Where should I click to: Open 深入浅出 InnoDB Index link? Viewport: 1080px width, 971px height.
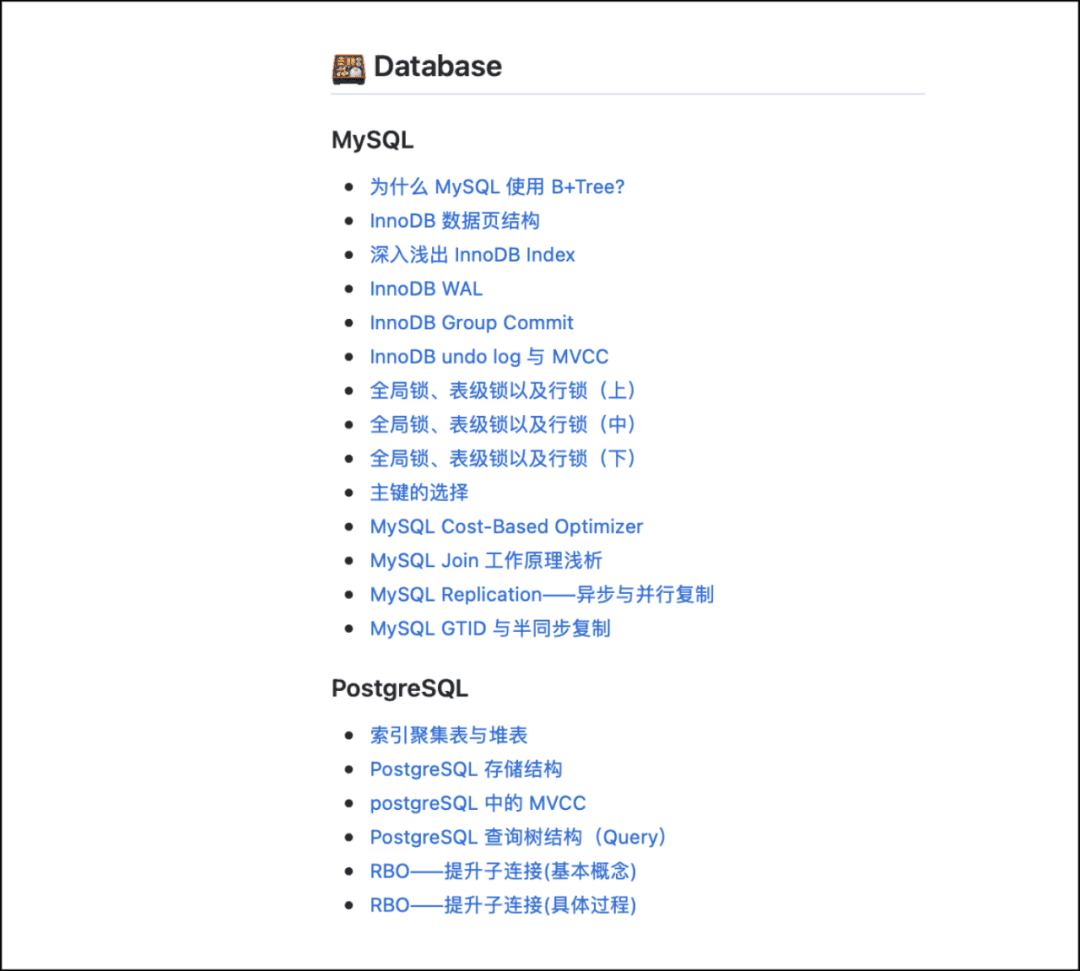(x=472, y=255)
